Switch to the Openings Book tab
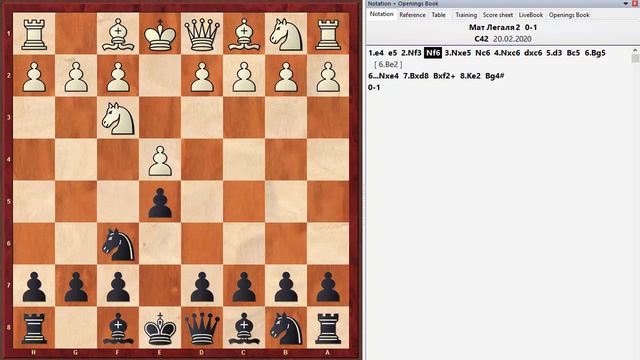Viewport: 640px width, 360px height. coord(569,15)
